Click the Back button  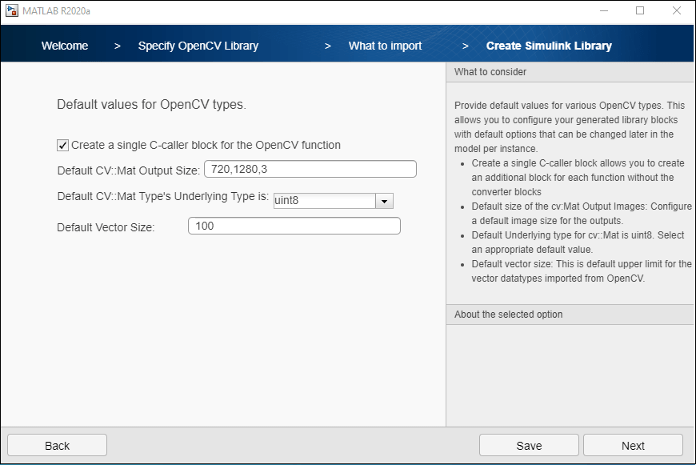click(57, 445)
